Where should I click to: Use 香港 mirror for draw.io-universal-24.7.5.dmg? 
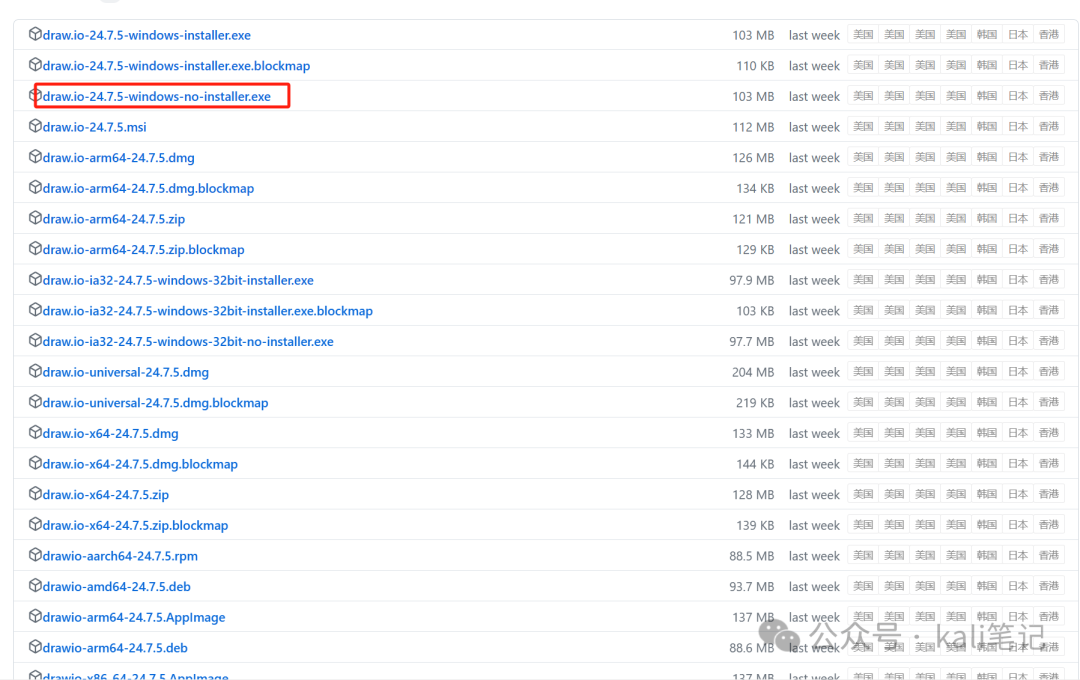click(x=1049, y=372)
